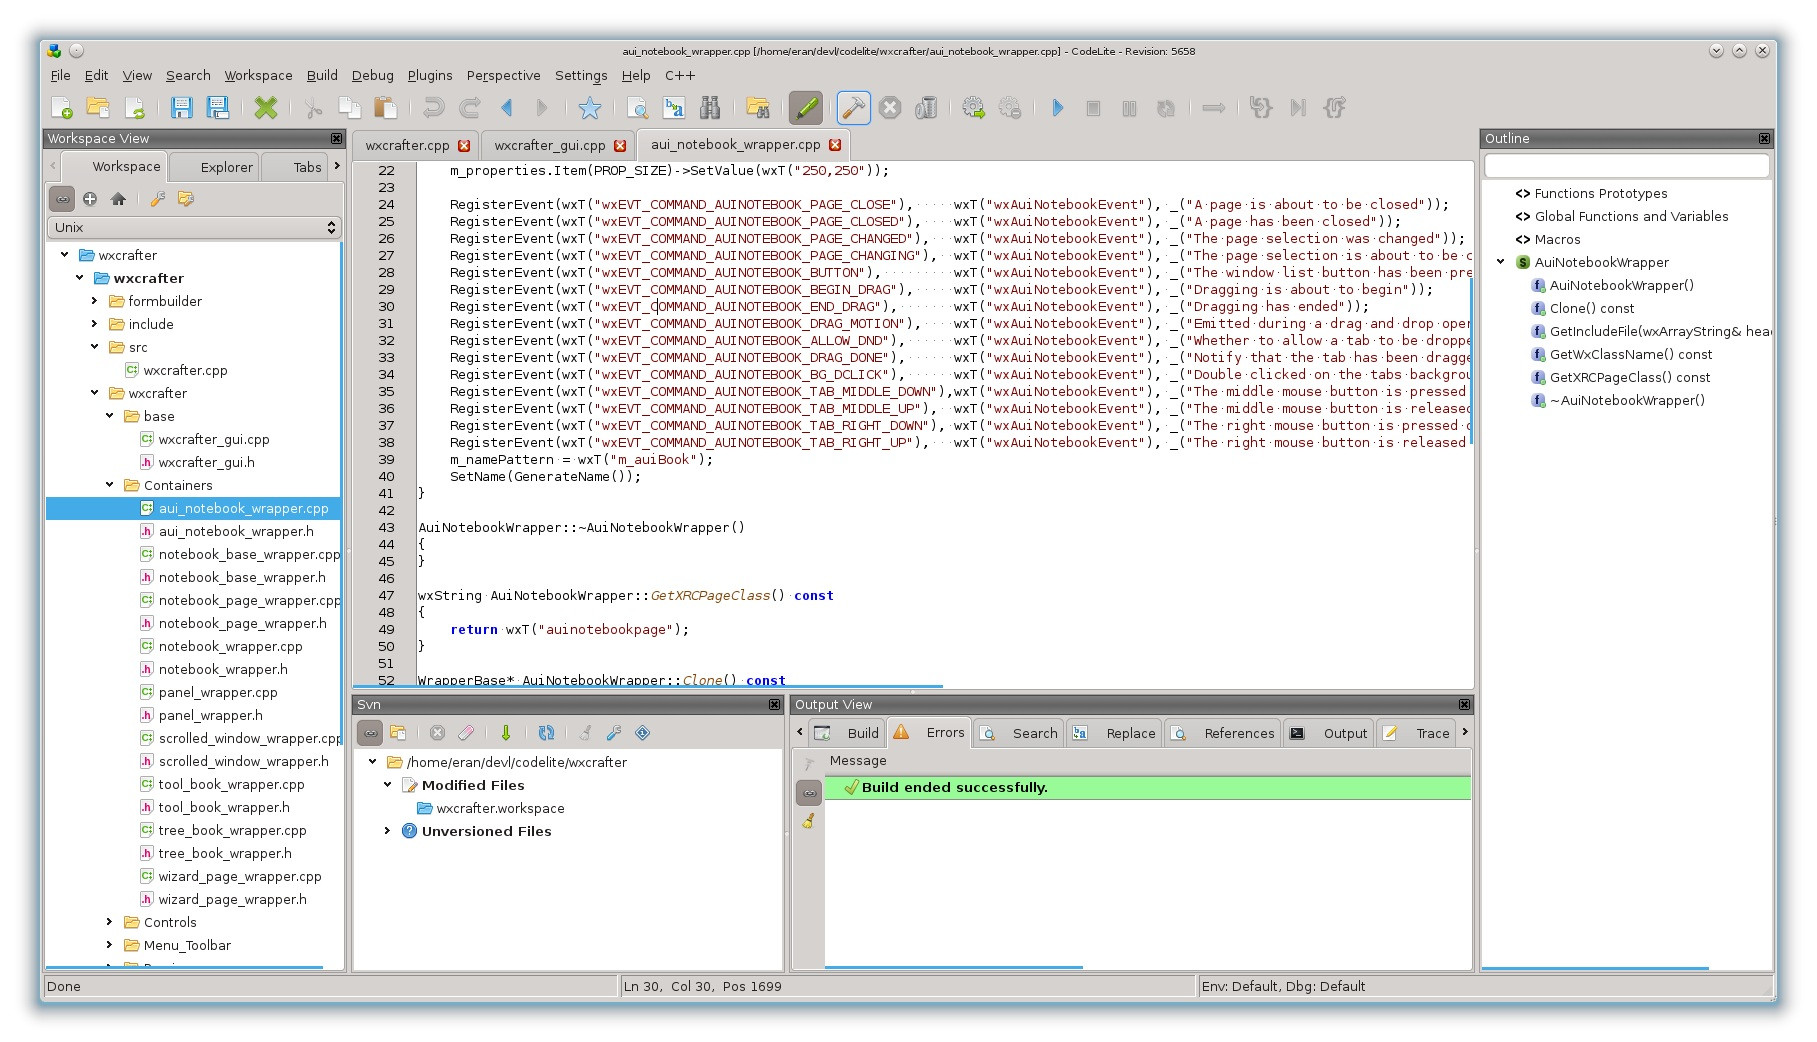Redo the last undone edit
Image resolution: width=1817 pixels, height=1042 pixels.
469,108
